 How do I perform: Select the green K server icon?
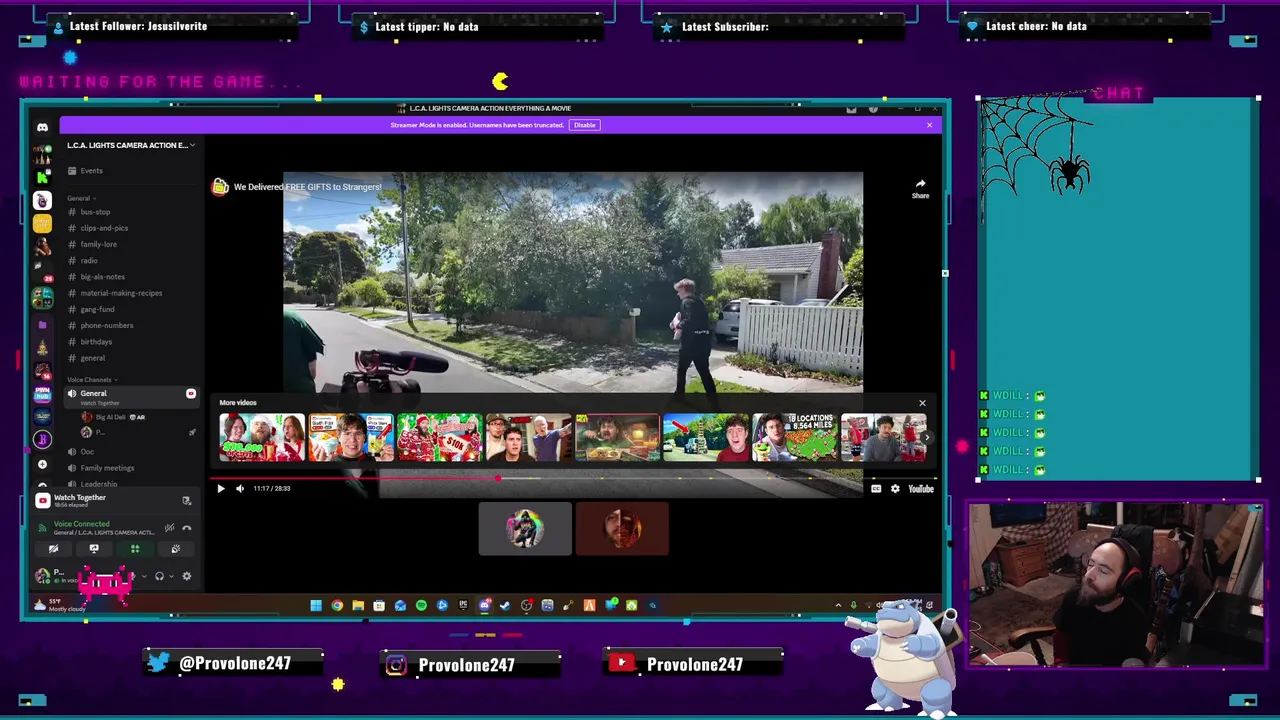pos(42,177)
